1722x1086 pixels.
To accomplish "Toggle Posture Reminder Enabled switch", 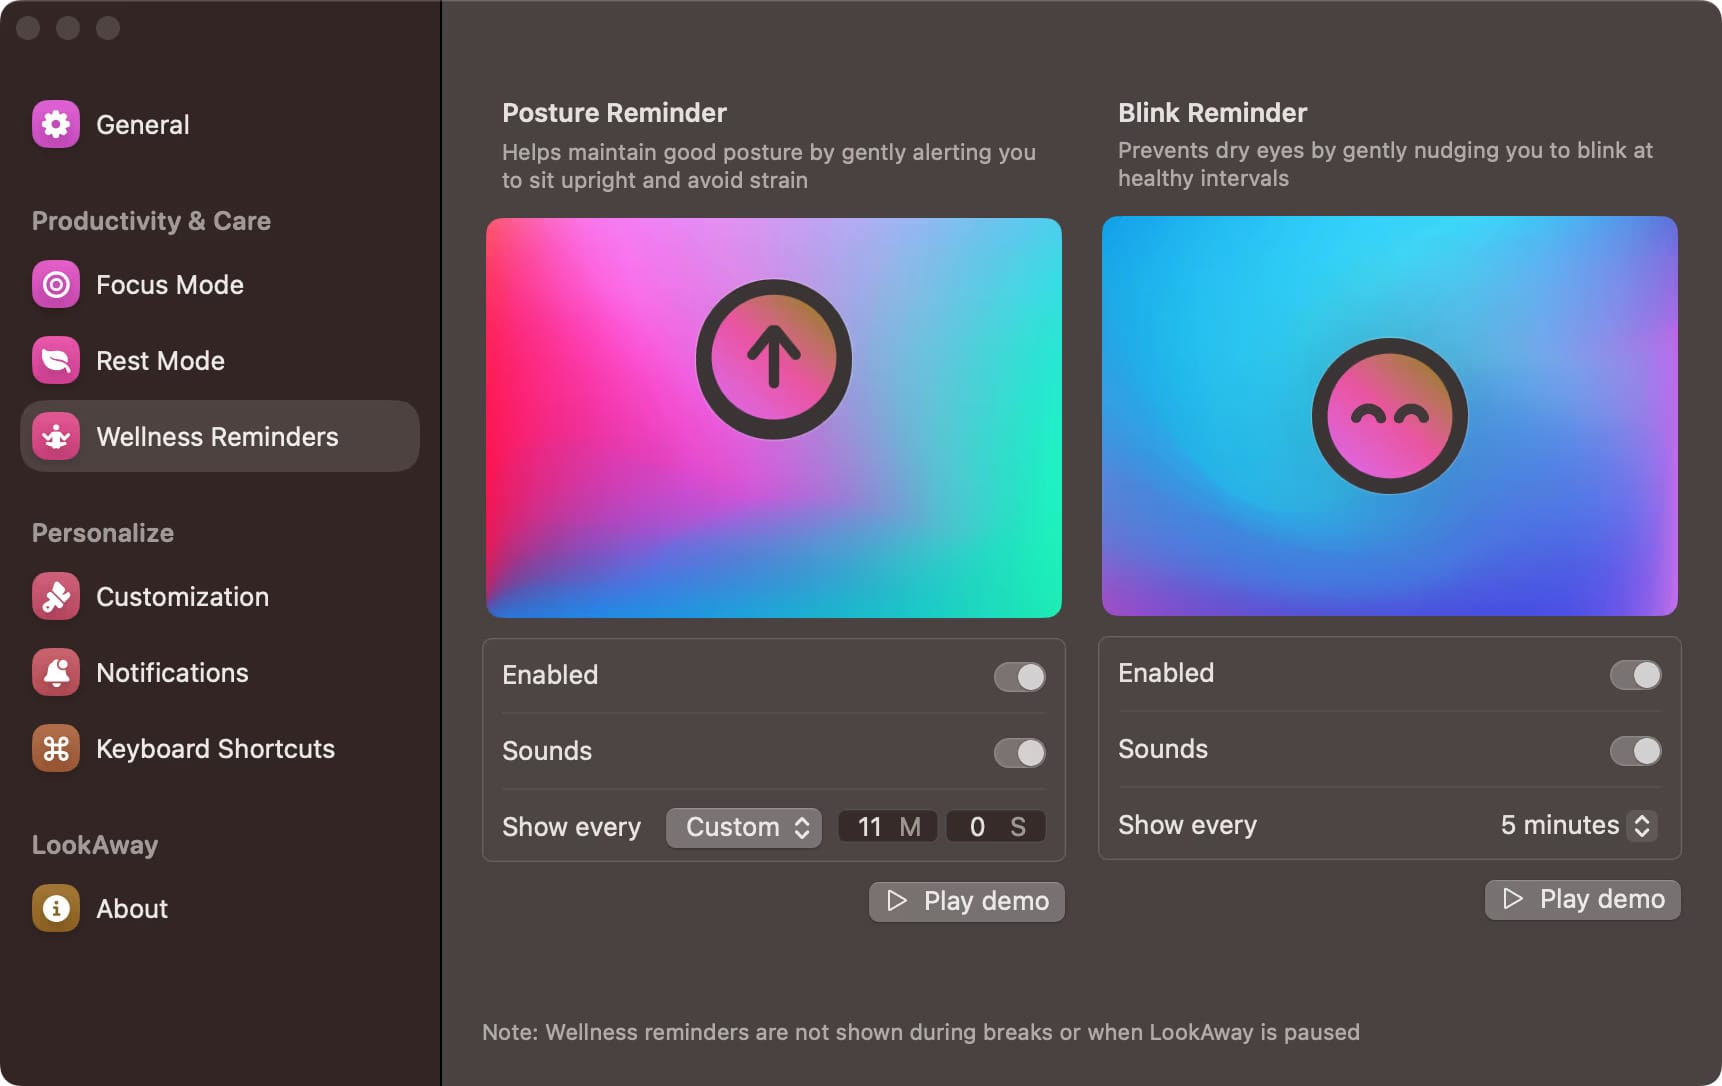I will click(x=1019, y=677).
